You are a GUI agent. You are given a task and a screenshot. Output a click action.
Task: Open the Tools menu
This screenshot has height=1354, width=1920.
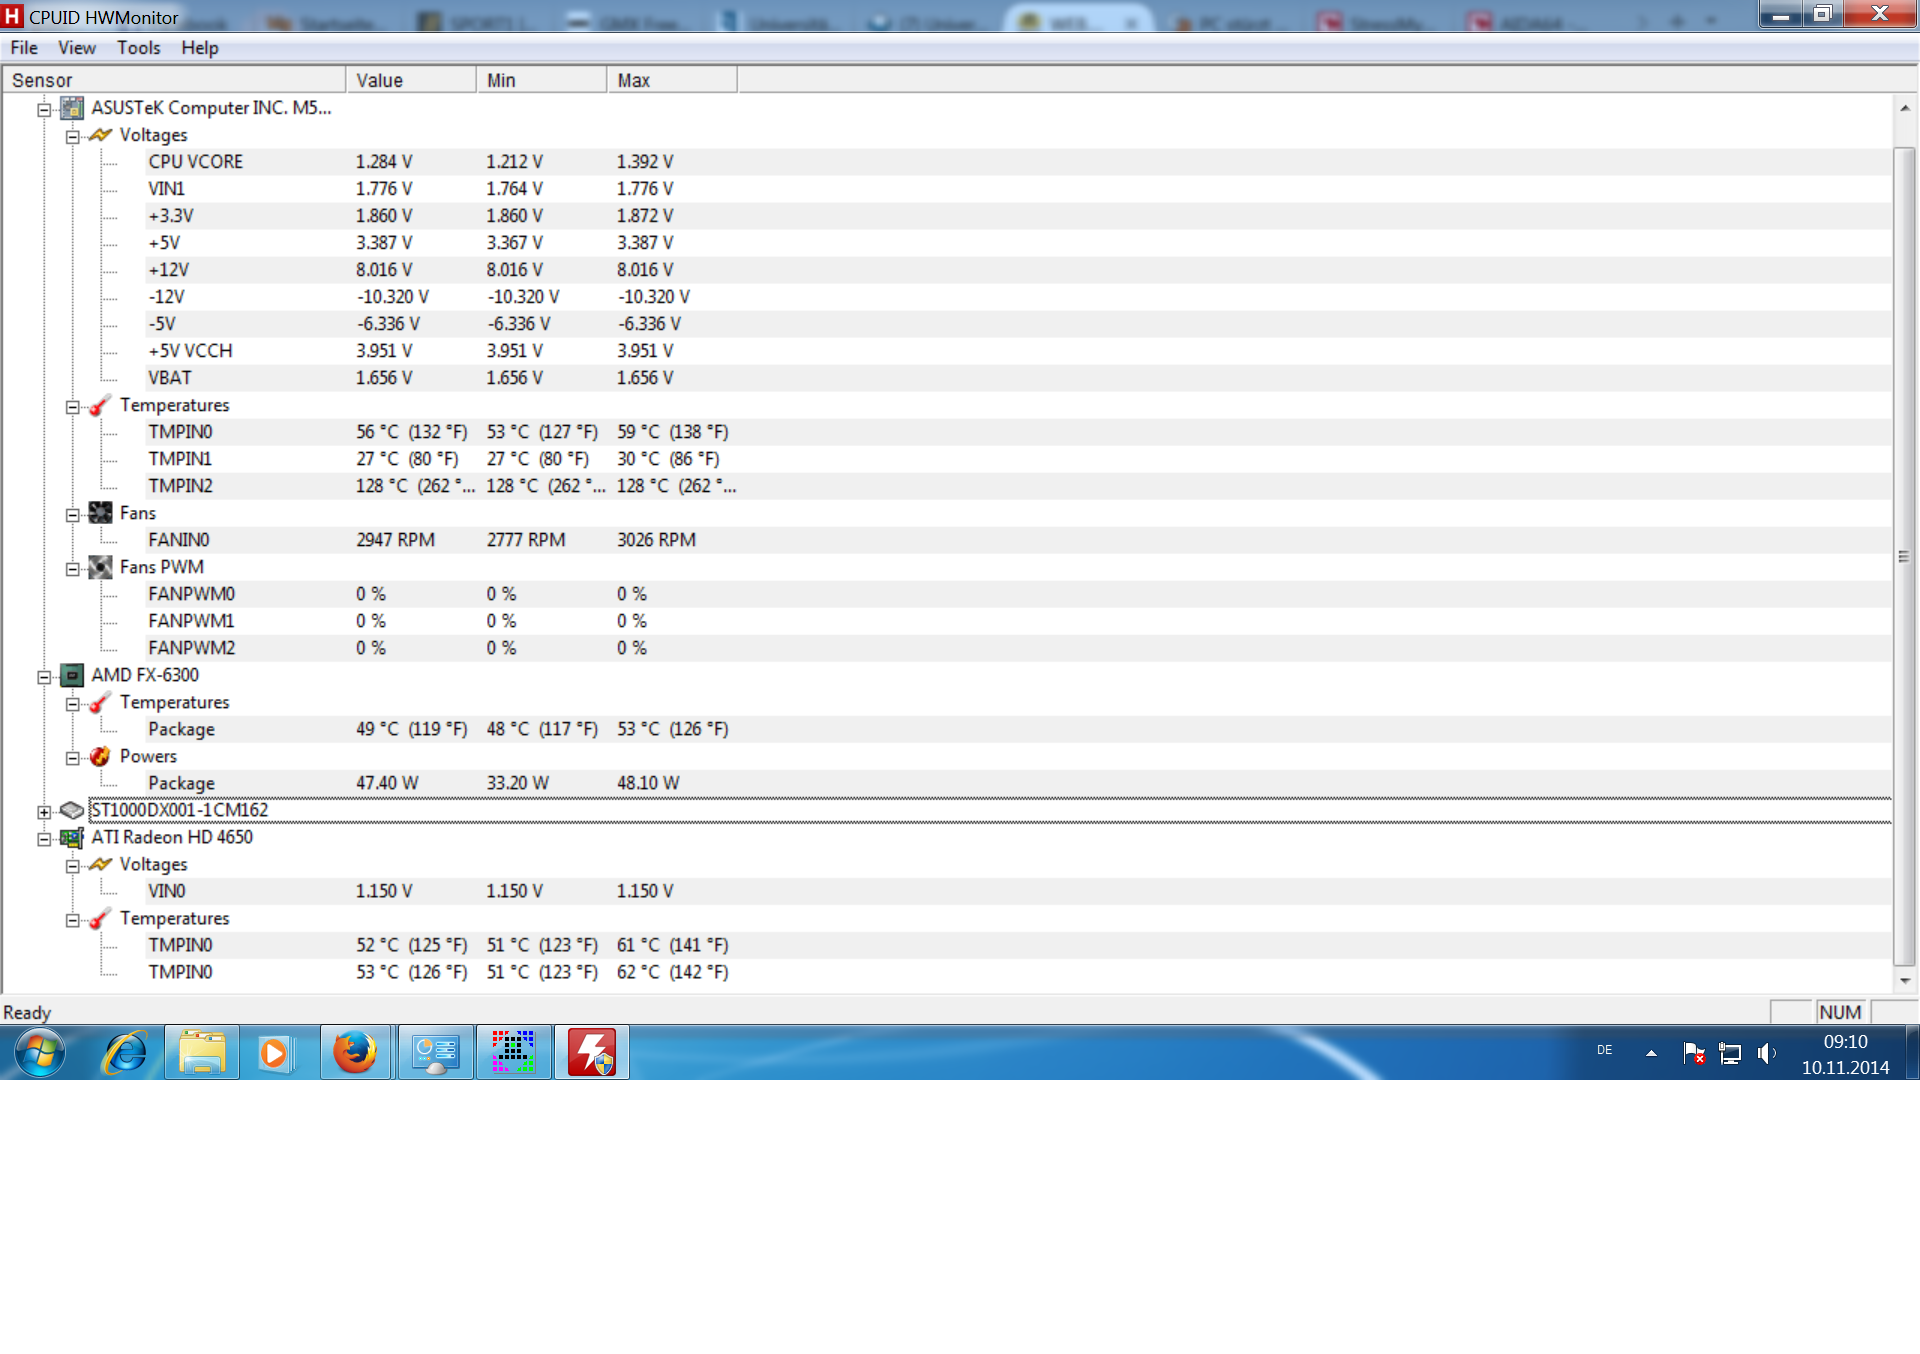[138, 48]
